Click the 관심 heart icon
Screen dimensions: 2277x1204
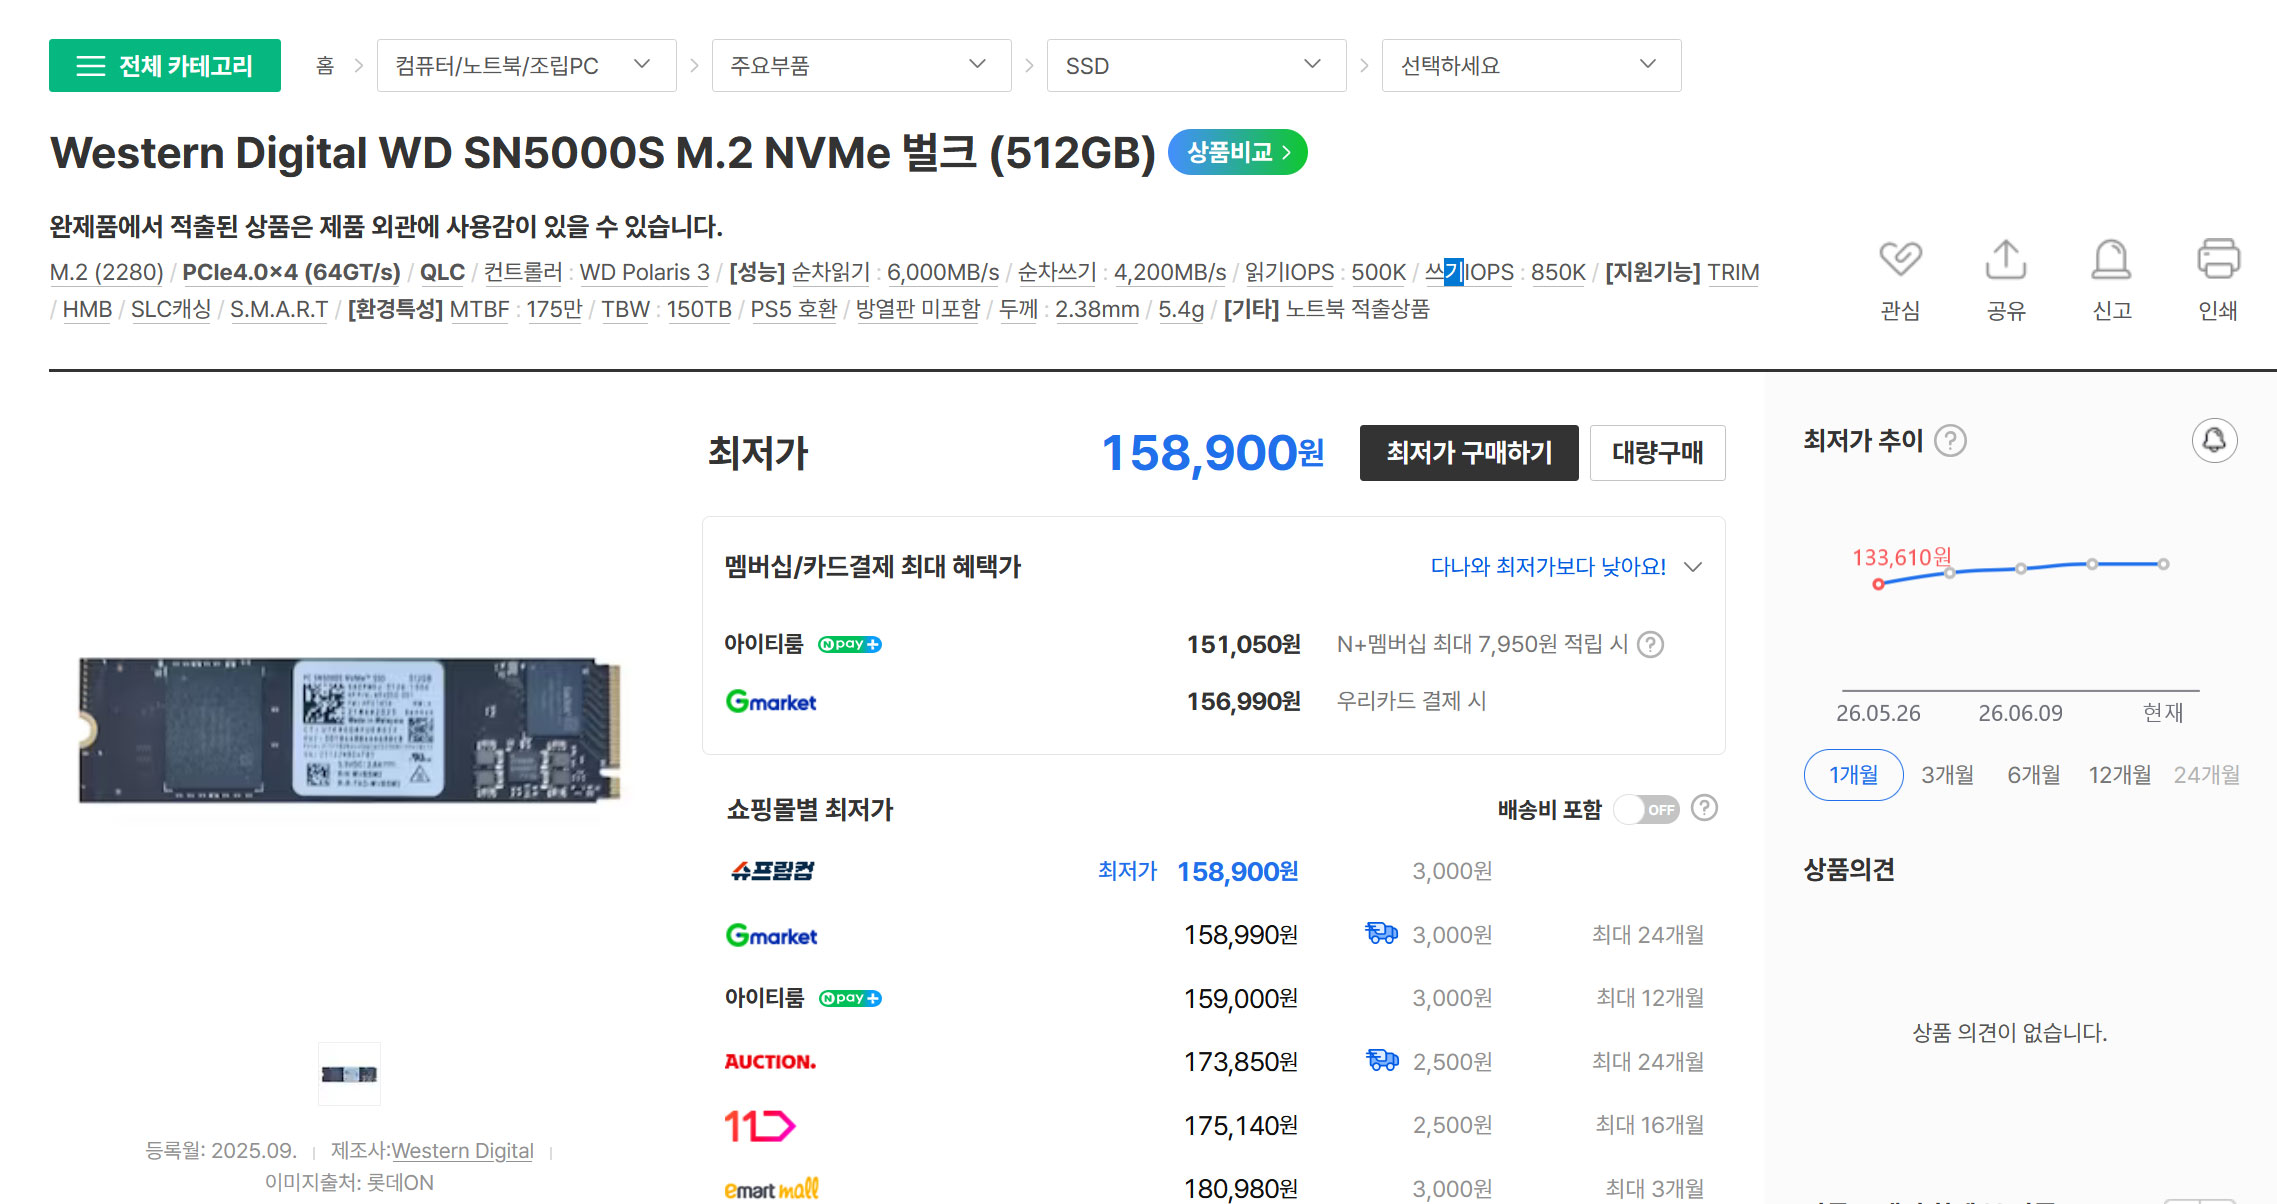click(x=1900, y=260)
